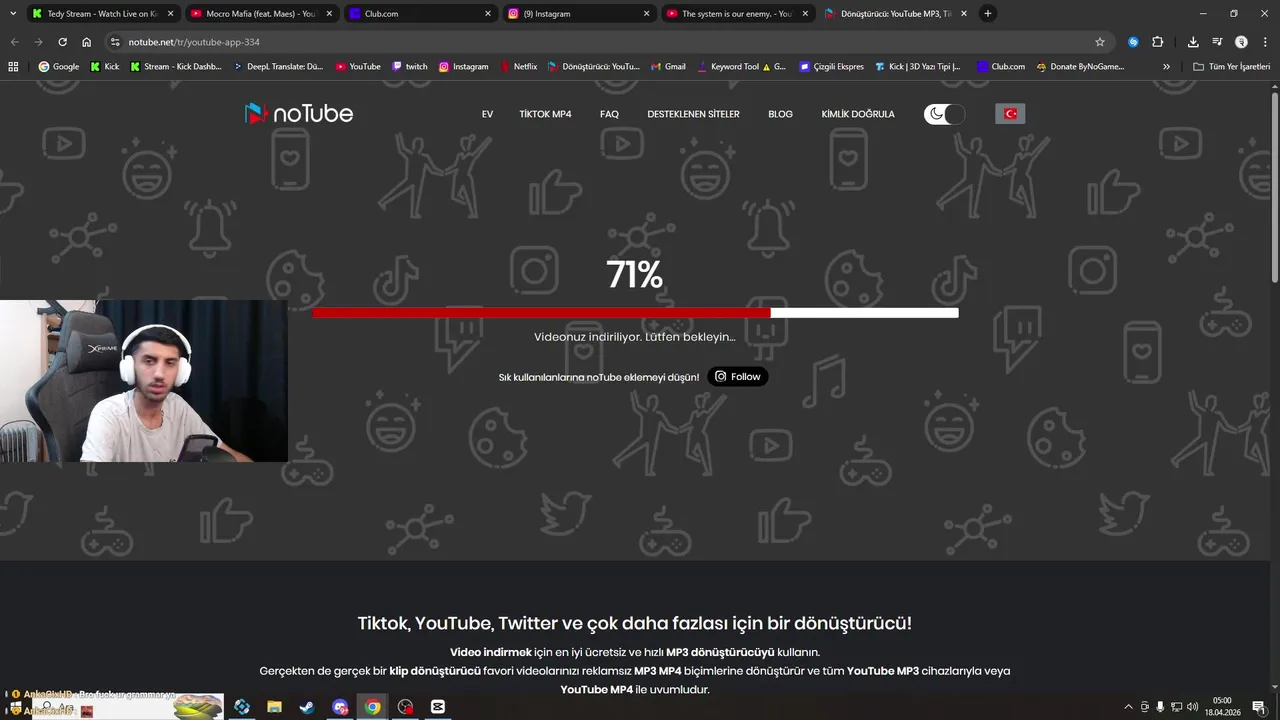Open DESTEKLENEN SİTELER page
The width and height of the screenshot is (1280, 720).
[x=693, y=114]
